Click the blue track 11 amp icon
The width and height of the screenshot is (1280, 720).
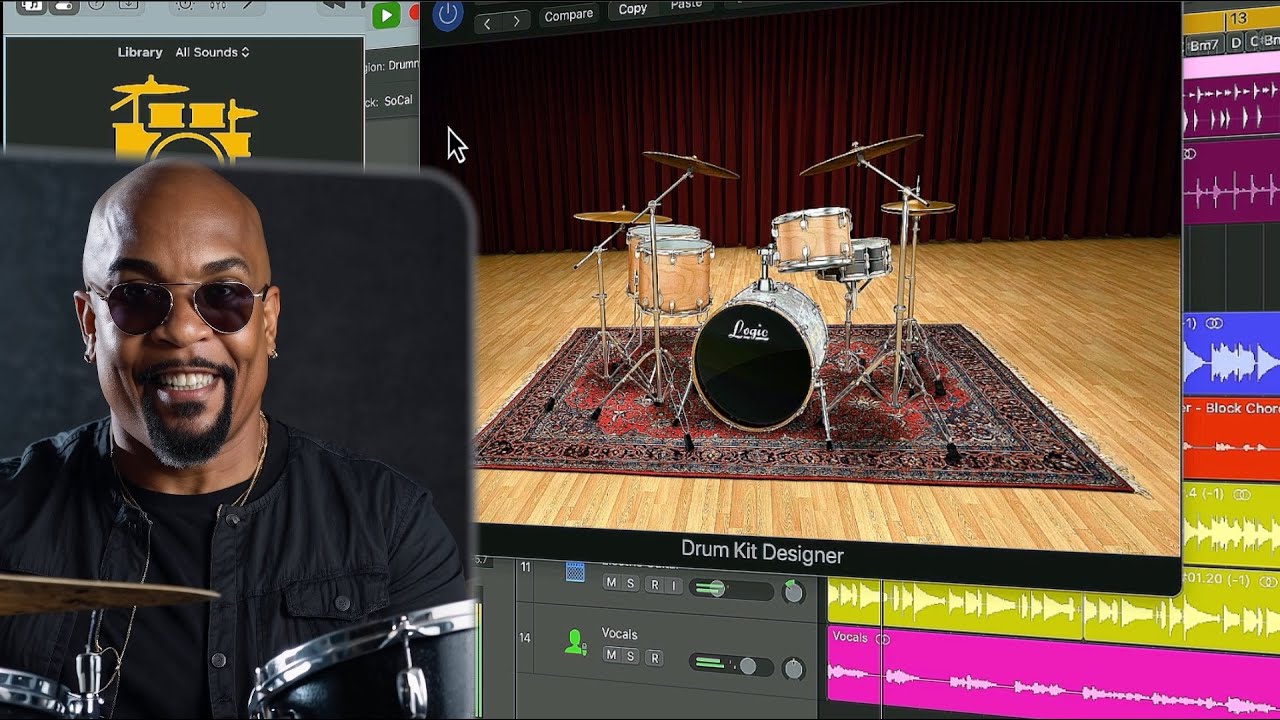(x=575, y=571)
